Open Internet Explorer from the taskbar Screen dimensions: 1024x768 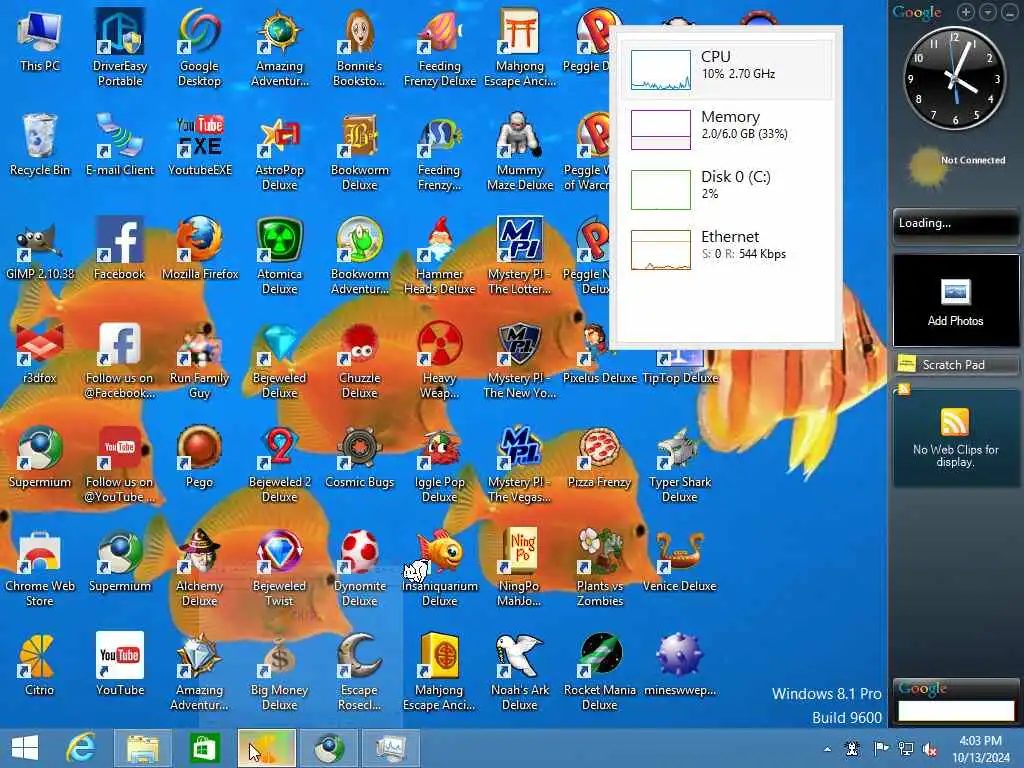click(81, 748)
